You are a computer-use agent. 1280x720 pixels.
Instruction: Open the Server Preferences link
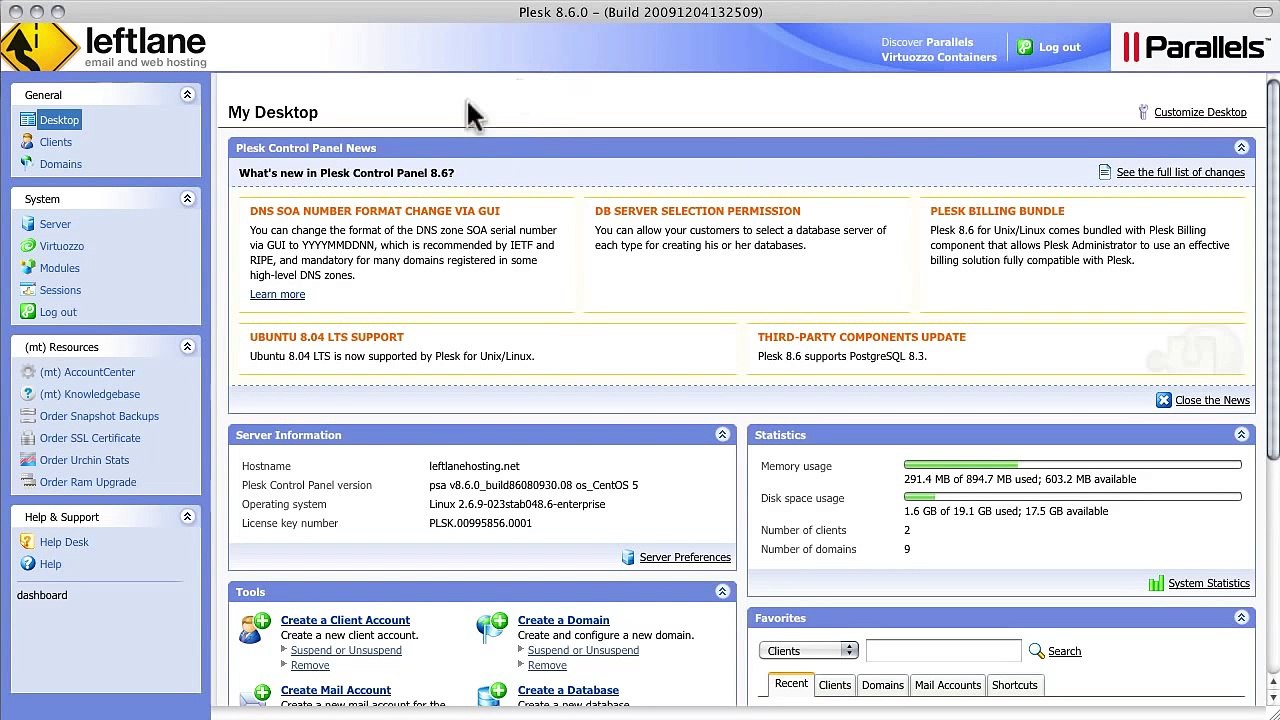(685, 557)
